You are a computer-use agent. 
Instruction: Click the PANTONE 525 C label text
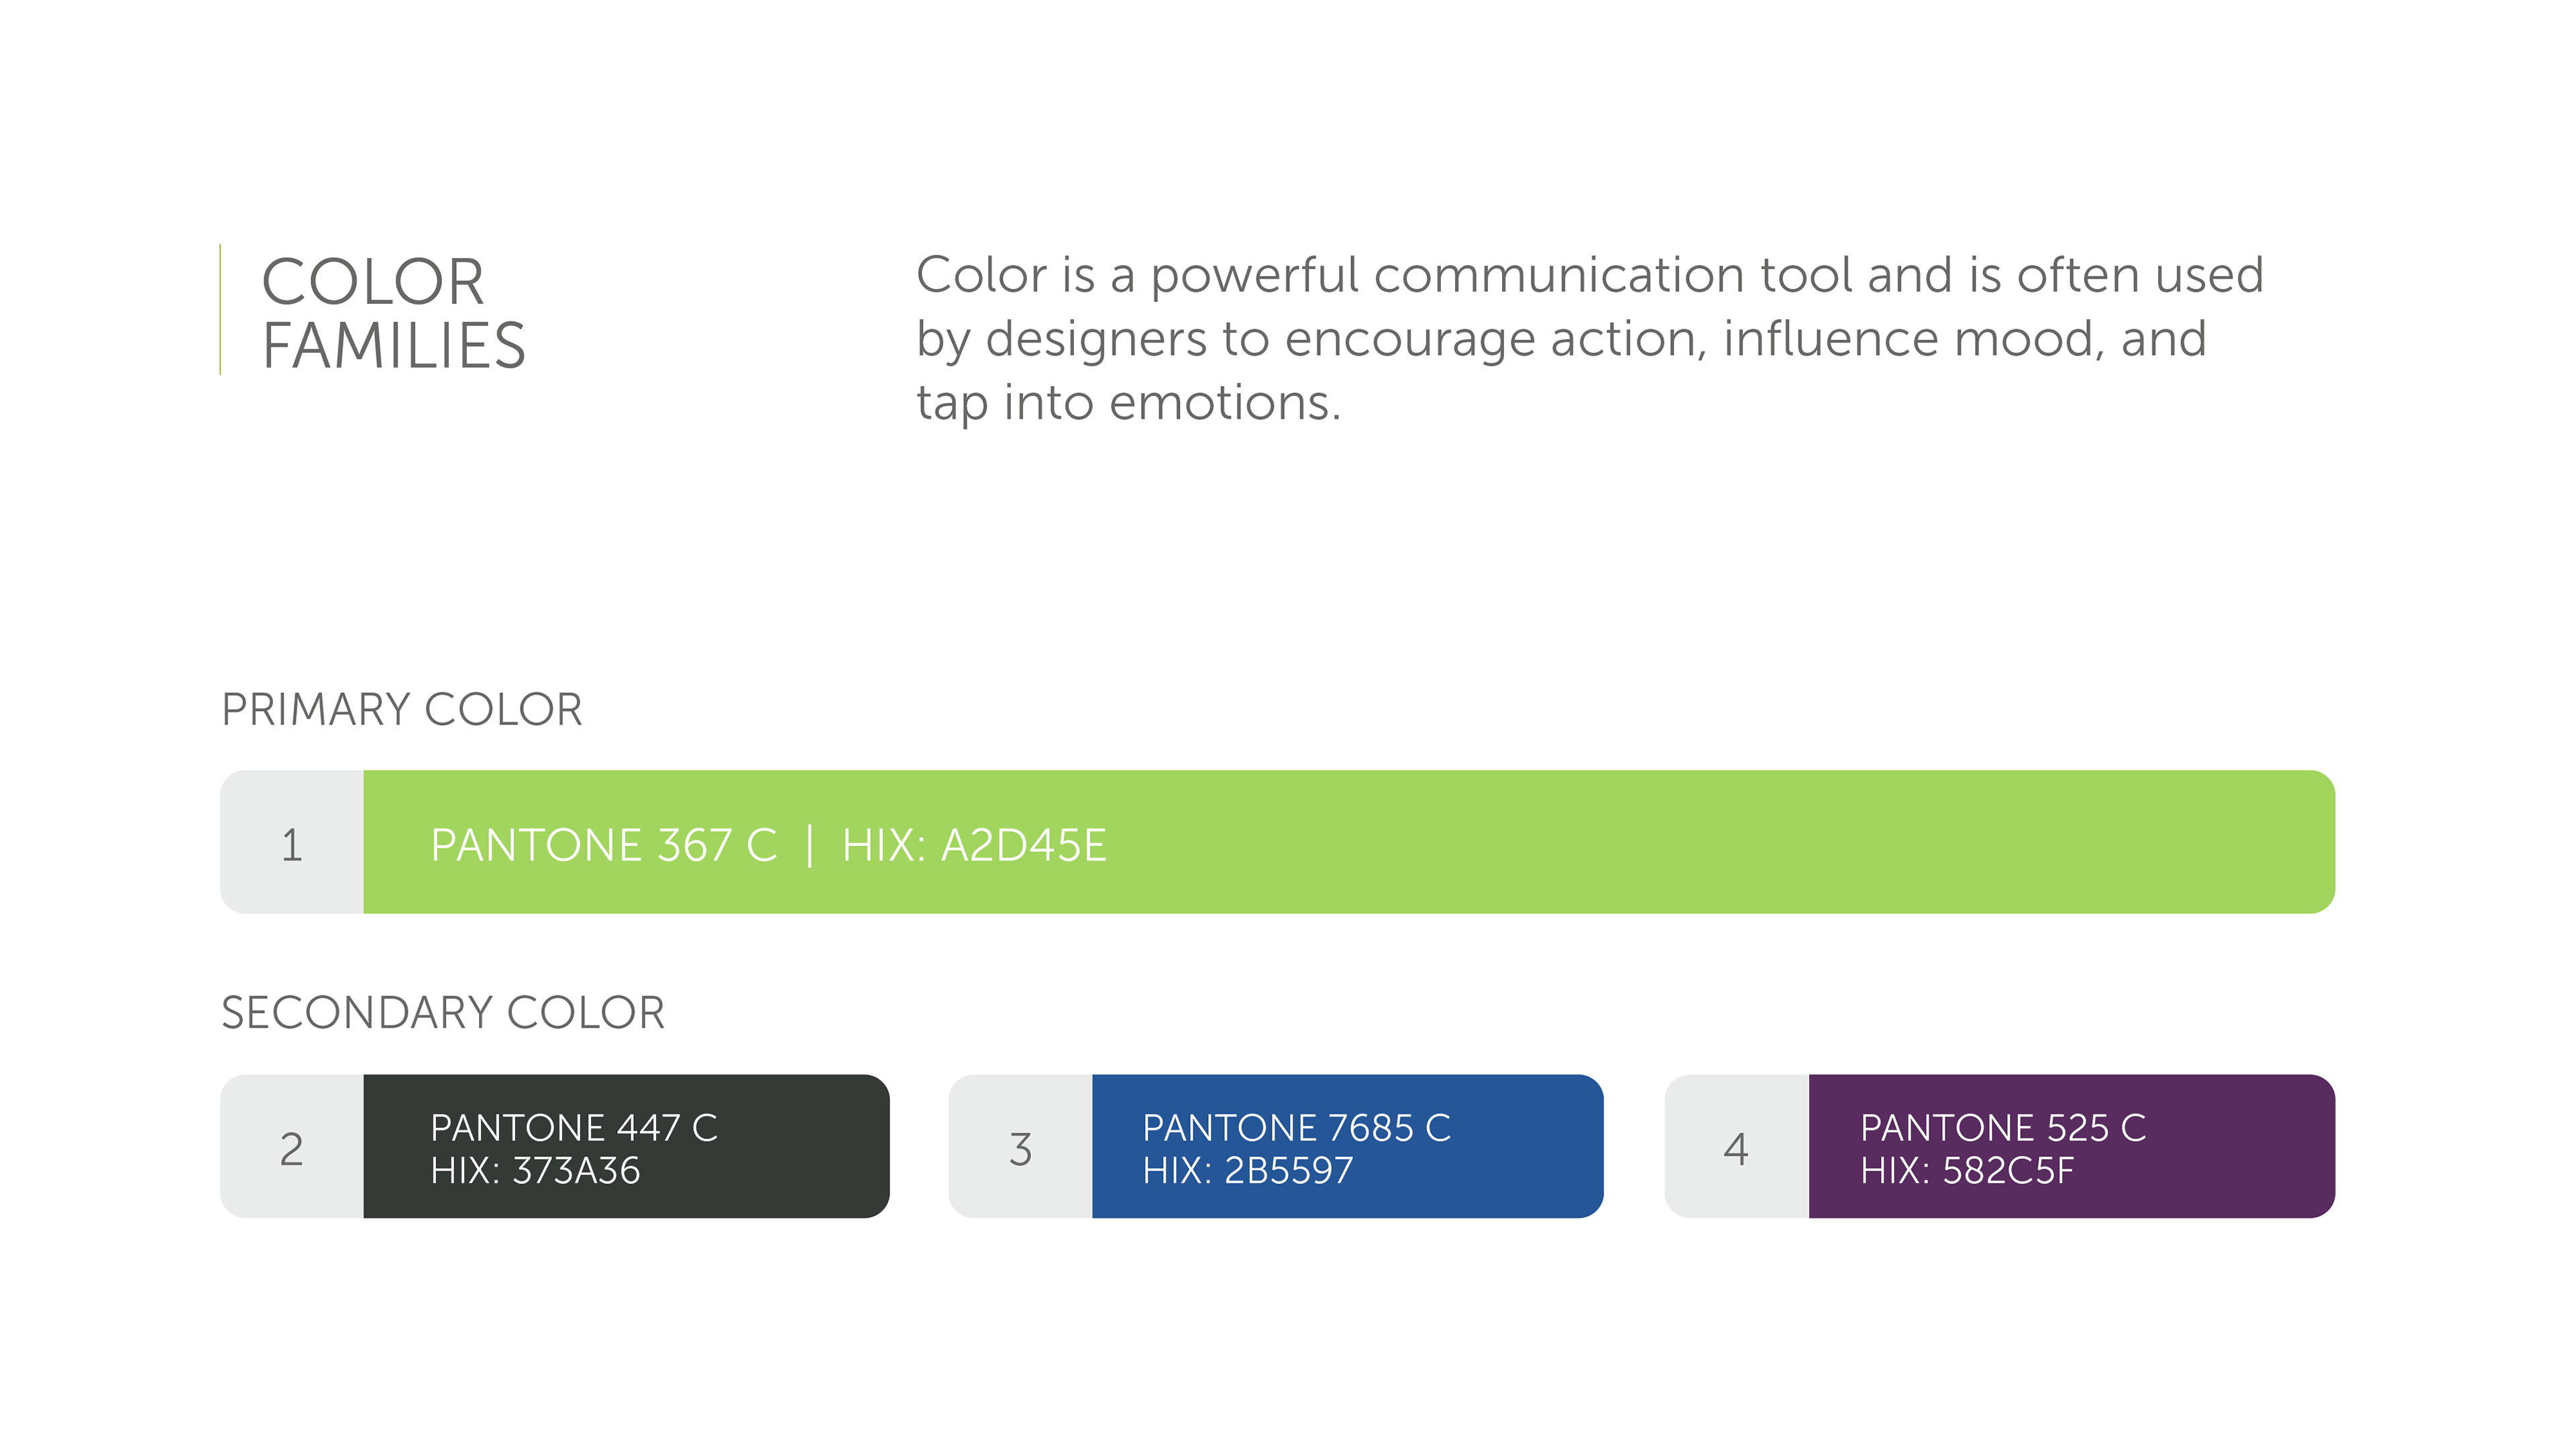pos(2002,1127)
